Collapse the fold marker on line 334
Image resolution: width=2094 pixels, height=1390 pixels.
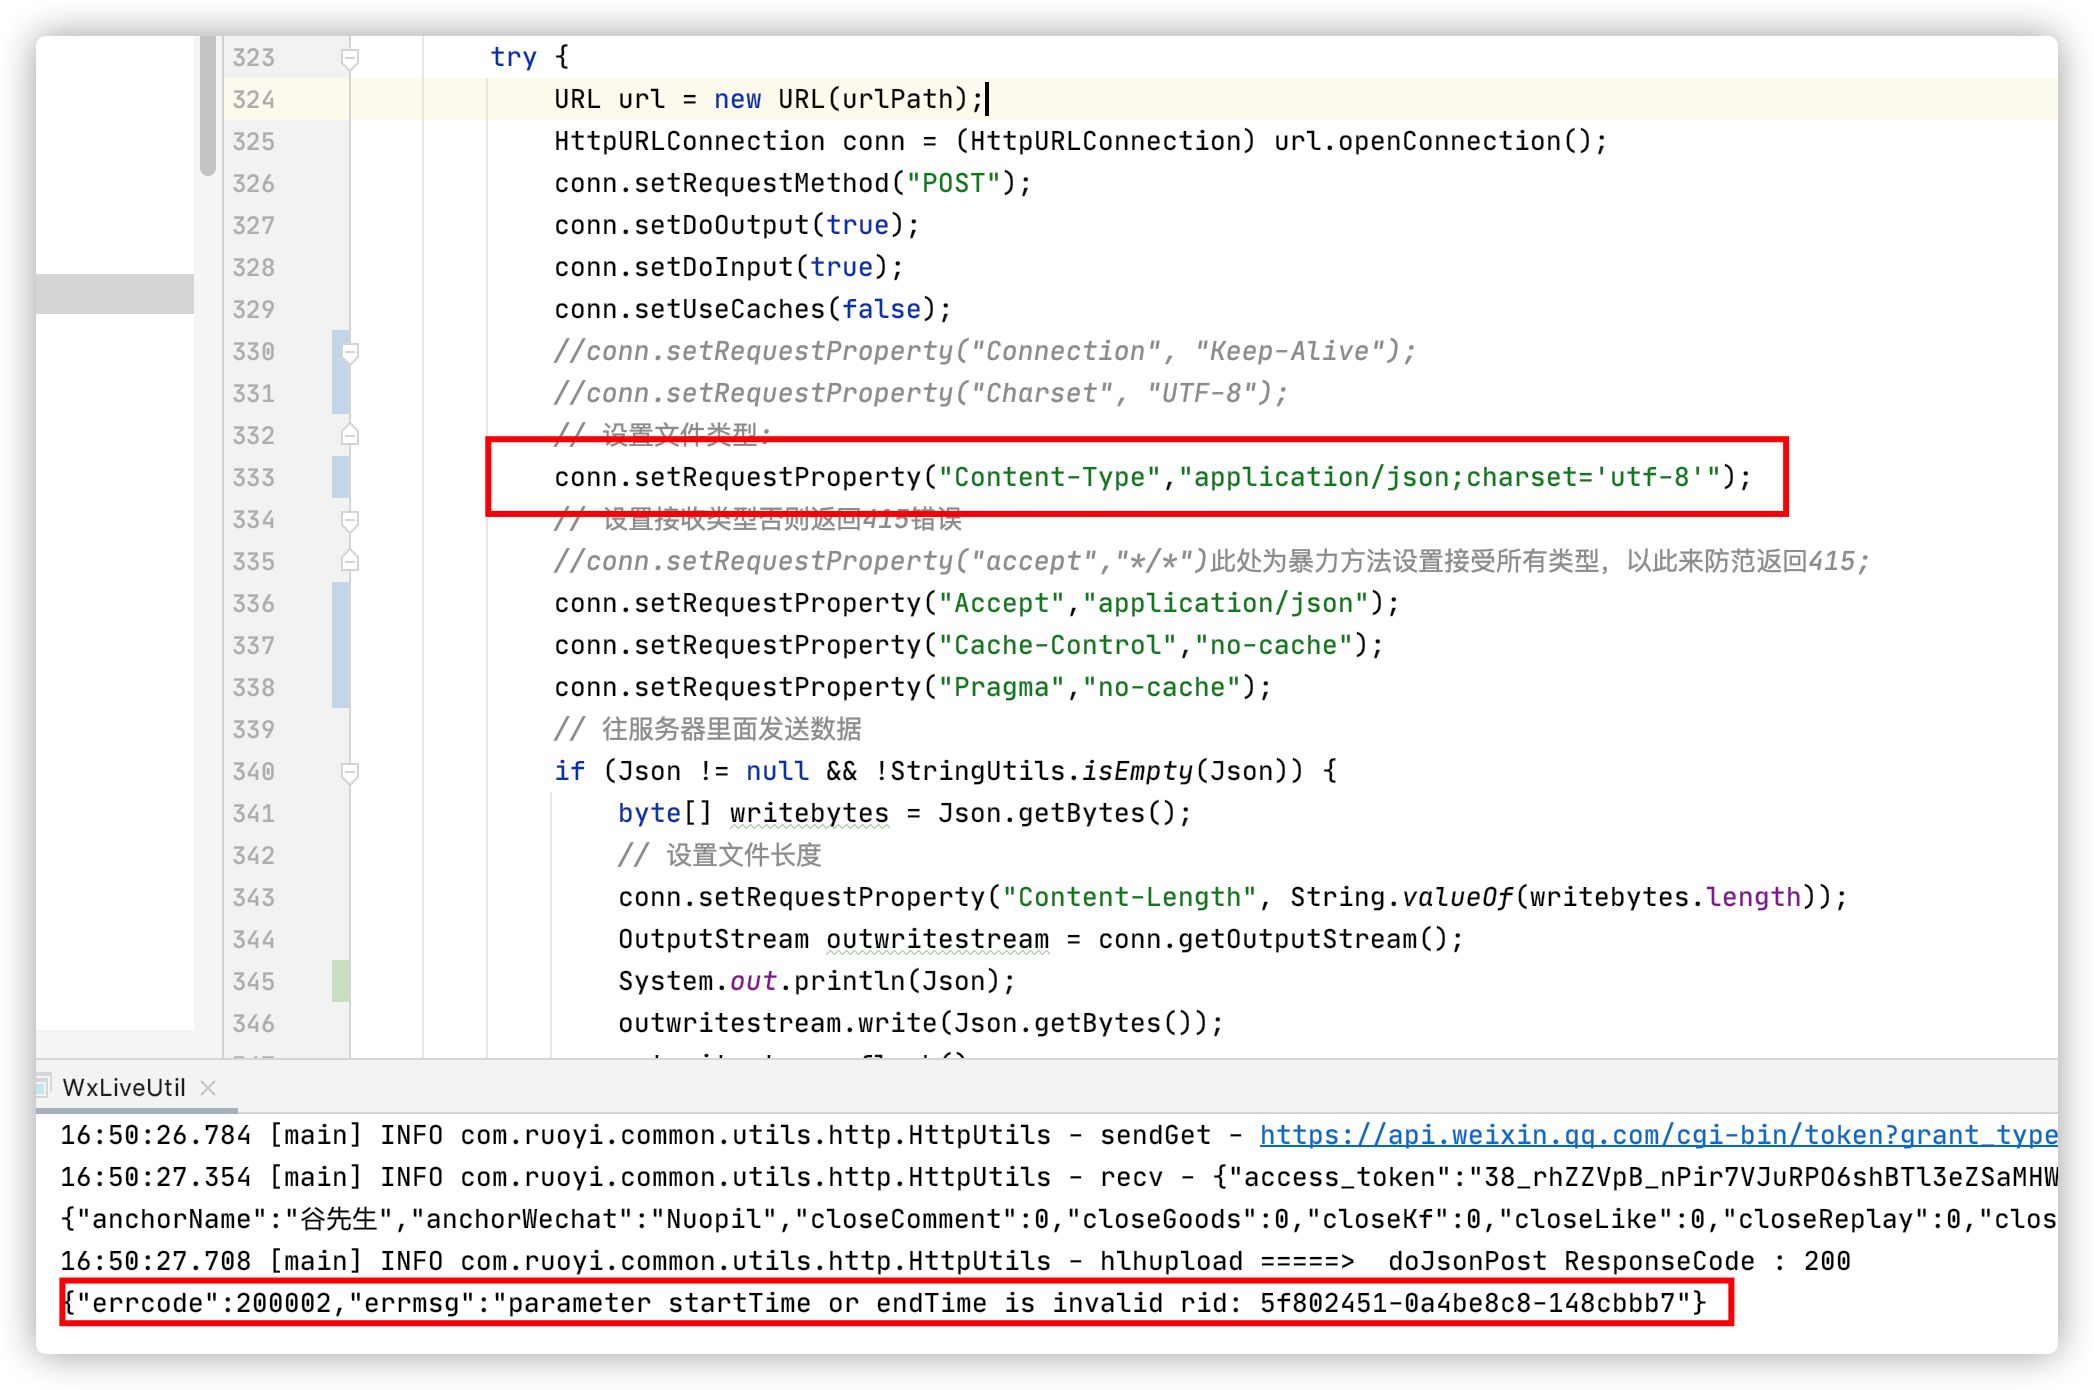click(x=350, y=520)
